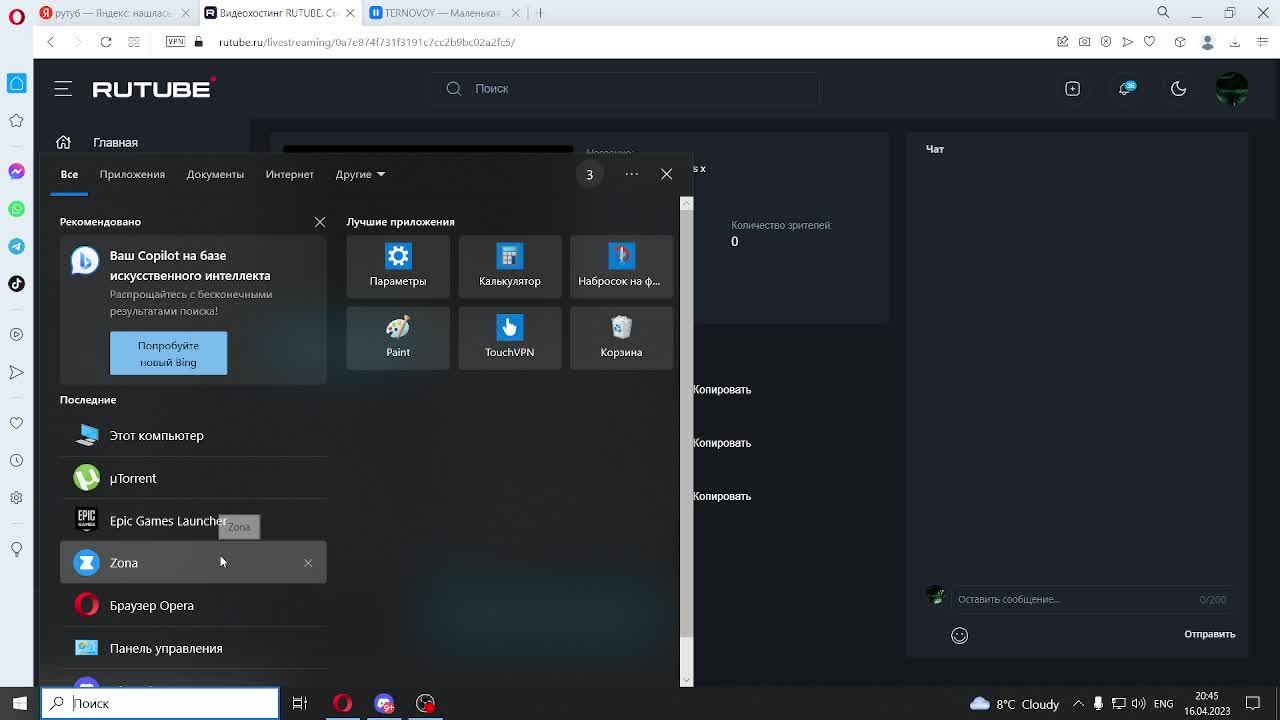Open a new browser tab

point(539,13)
